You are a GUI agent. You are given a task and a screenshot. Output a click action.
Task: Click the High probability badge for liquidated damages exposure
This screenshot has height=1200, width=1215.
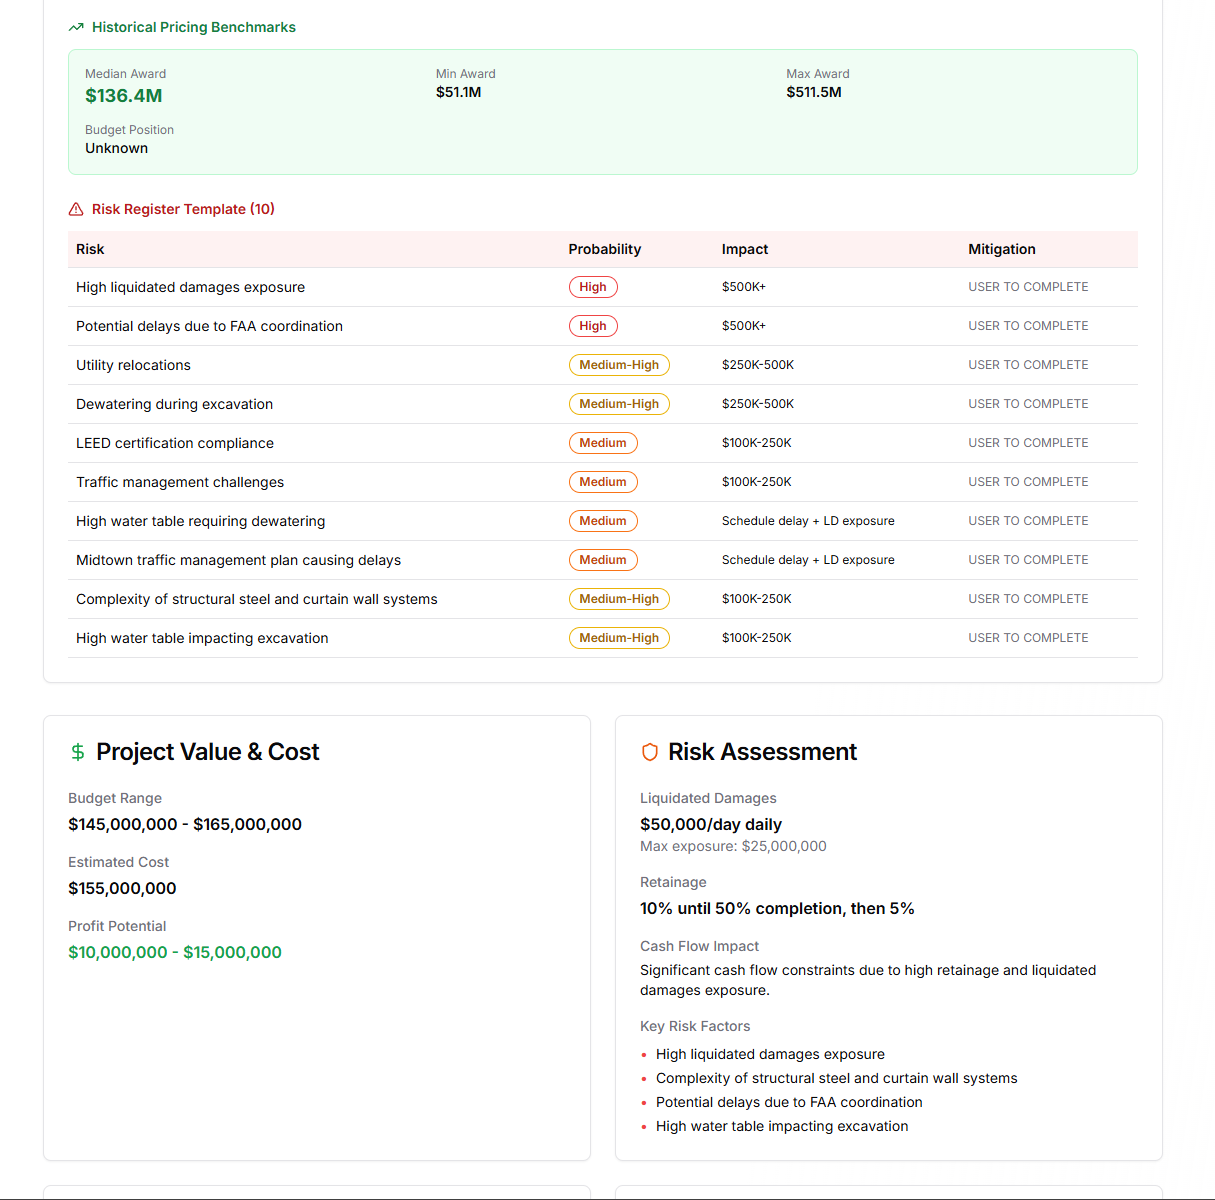[593, 287]
